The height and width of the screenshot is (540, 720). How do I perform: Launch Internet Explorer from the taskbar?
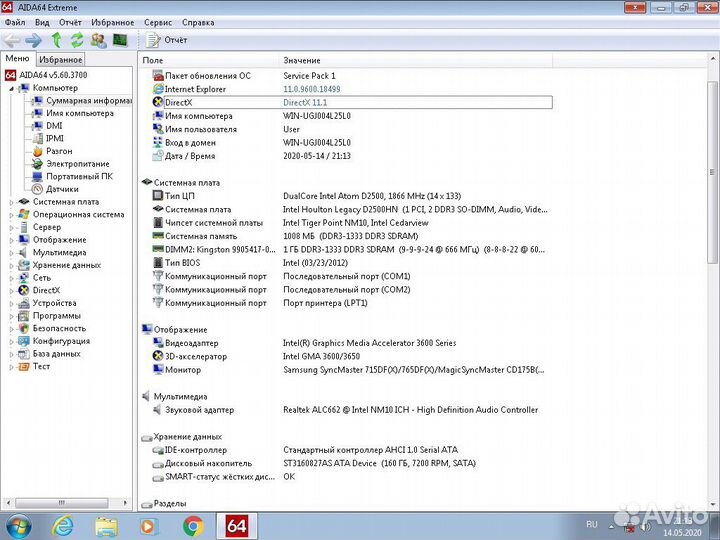[63, 527]
